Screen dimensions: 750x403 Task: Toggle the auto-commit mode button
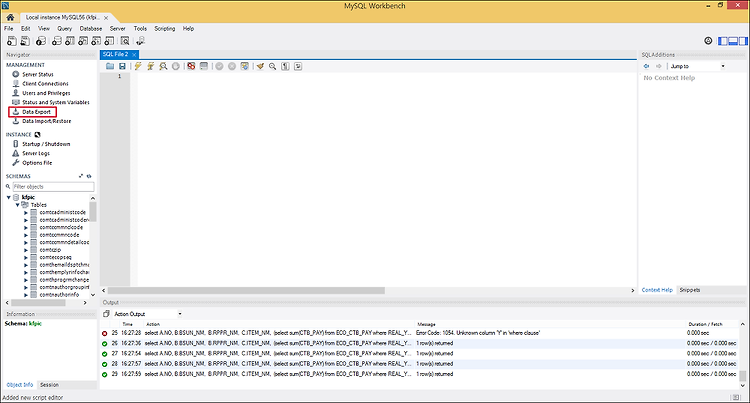point(244,66)
